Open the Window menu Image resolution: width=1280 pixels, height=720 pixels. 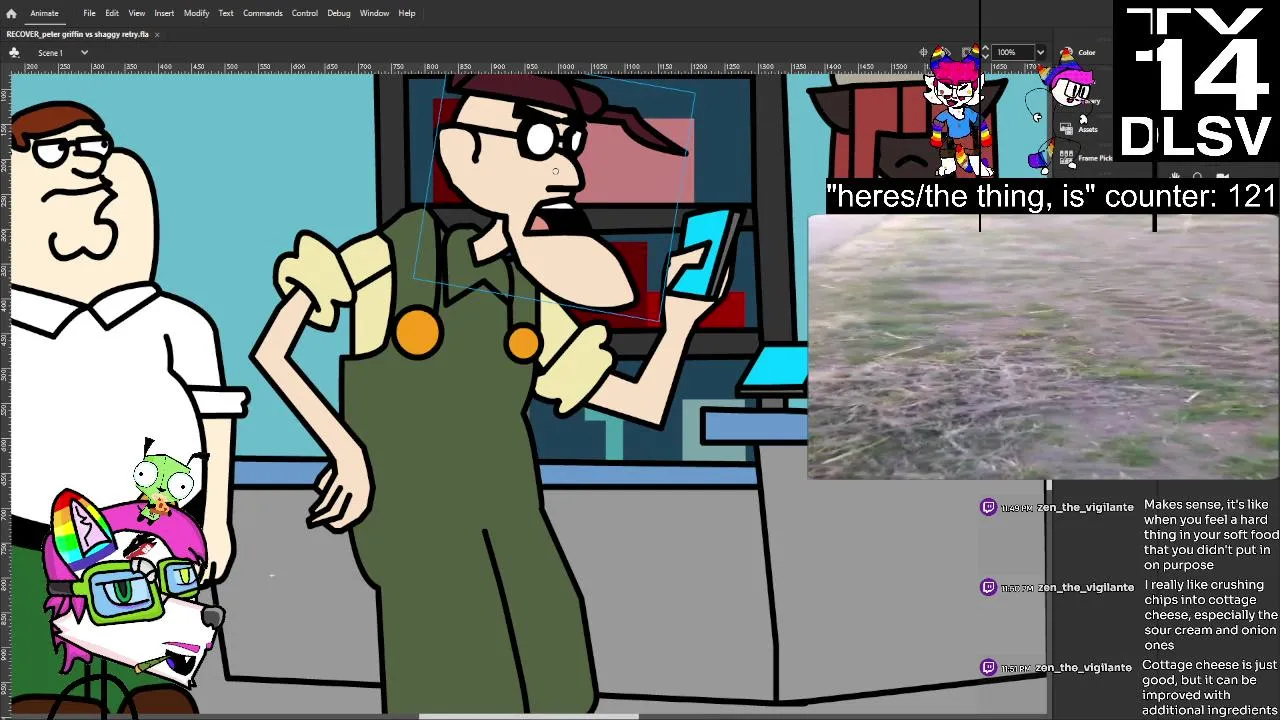pyautogui.click(x=374, y=13)
